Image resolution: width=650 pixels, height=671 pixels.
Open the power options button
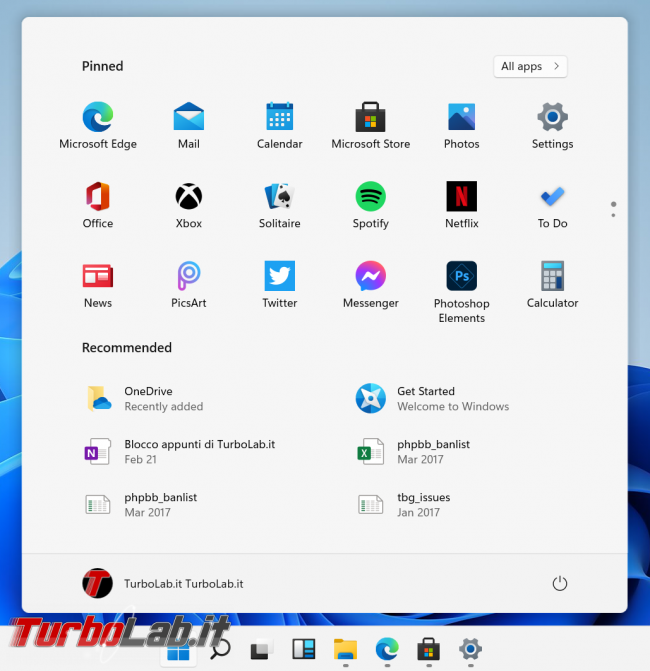point(559,583)
